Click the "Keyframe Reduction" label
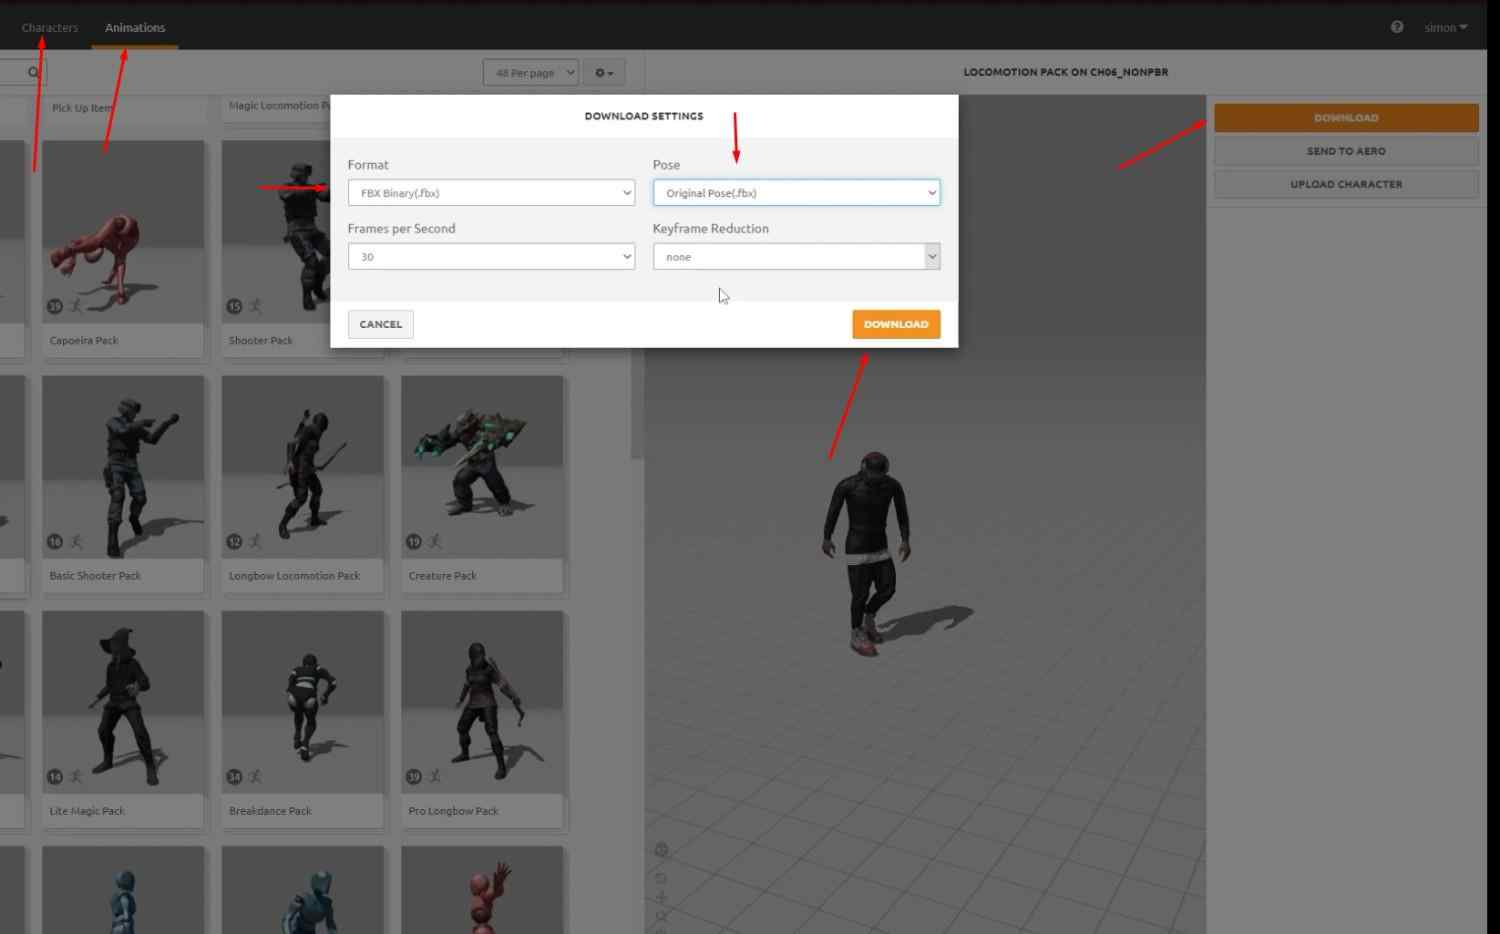The height and width of the screenshot is (934, 1500). (711, 228)
